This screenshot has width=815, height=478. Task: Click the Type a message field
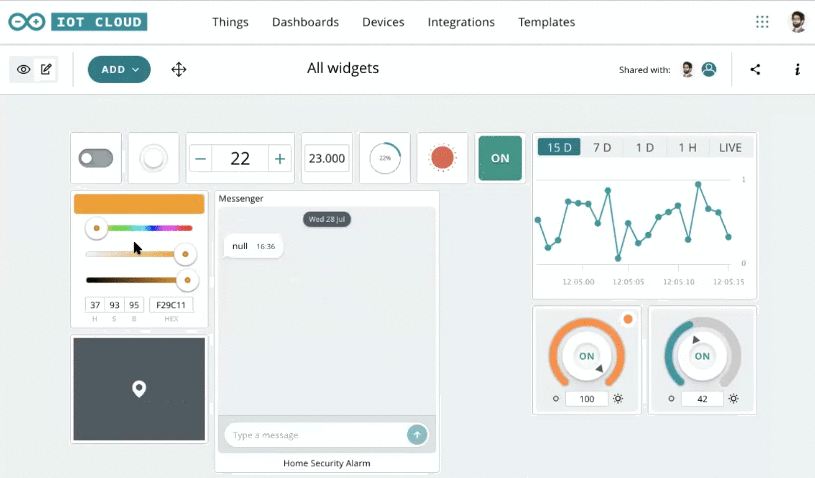point(316,435)
